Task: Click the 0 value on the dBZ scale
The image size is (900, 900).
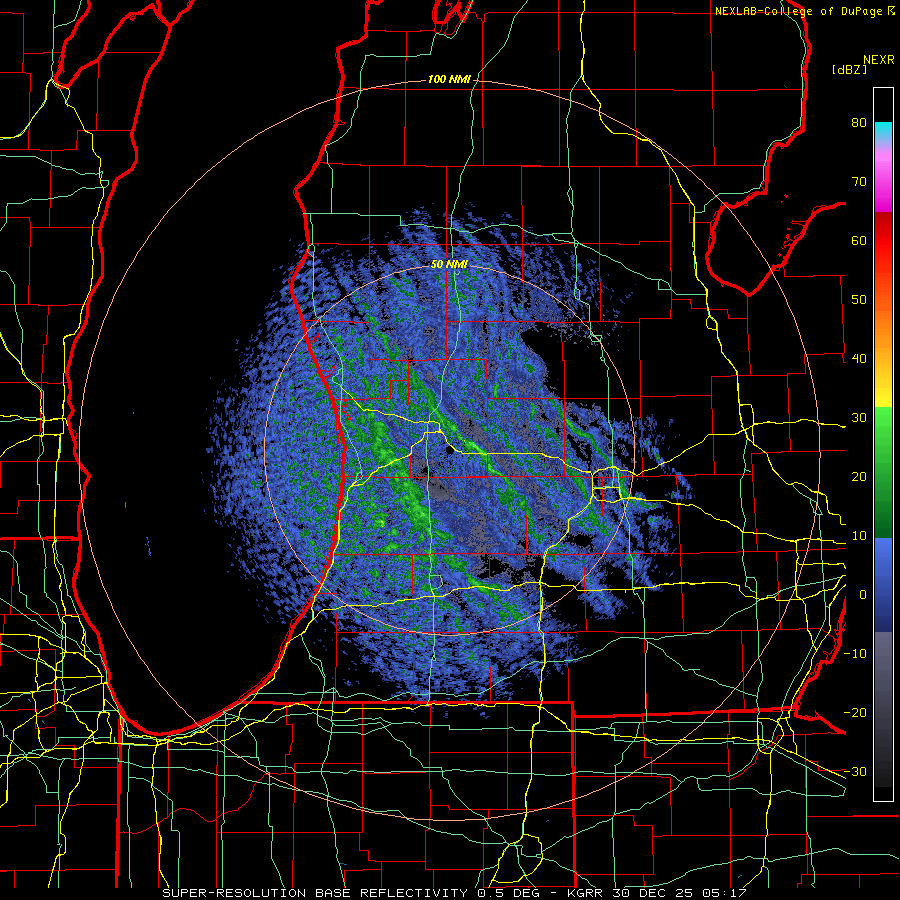Action: pos(863,595)
